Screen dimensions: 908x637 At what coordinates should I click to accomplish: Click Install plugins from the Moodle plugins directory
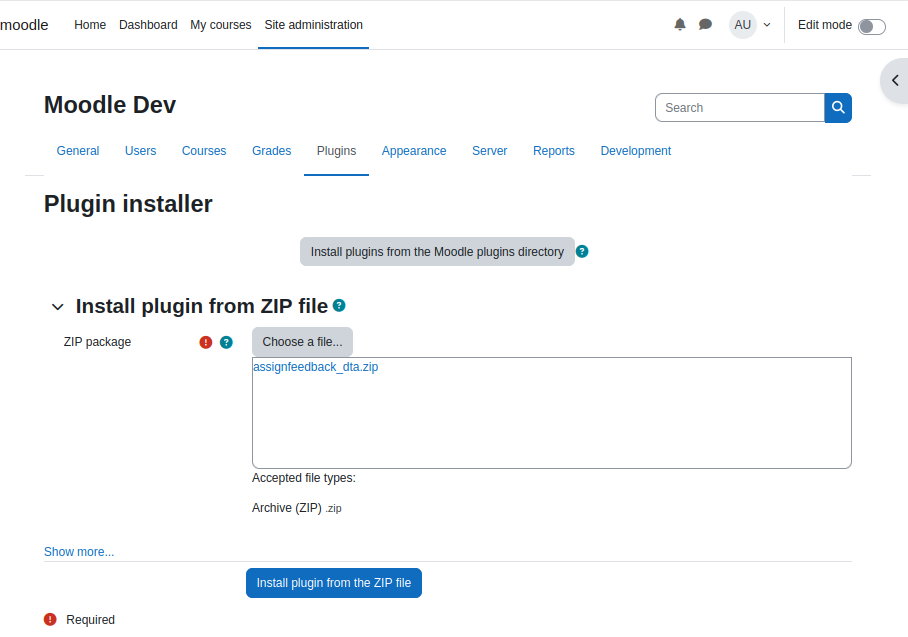pyautogui.click(x=437, y=251)
